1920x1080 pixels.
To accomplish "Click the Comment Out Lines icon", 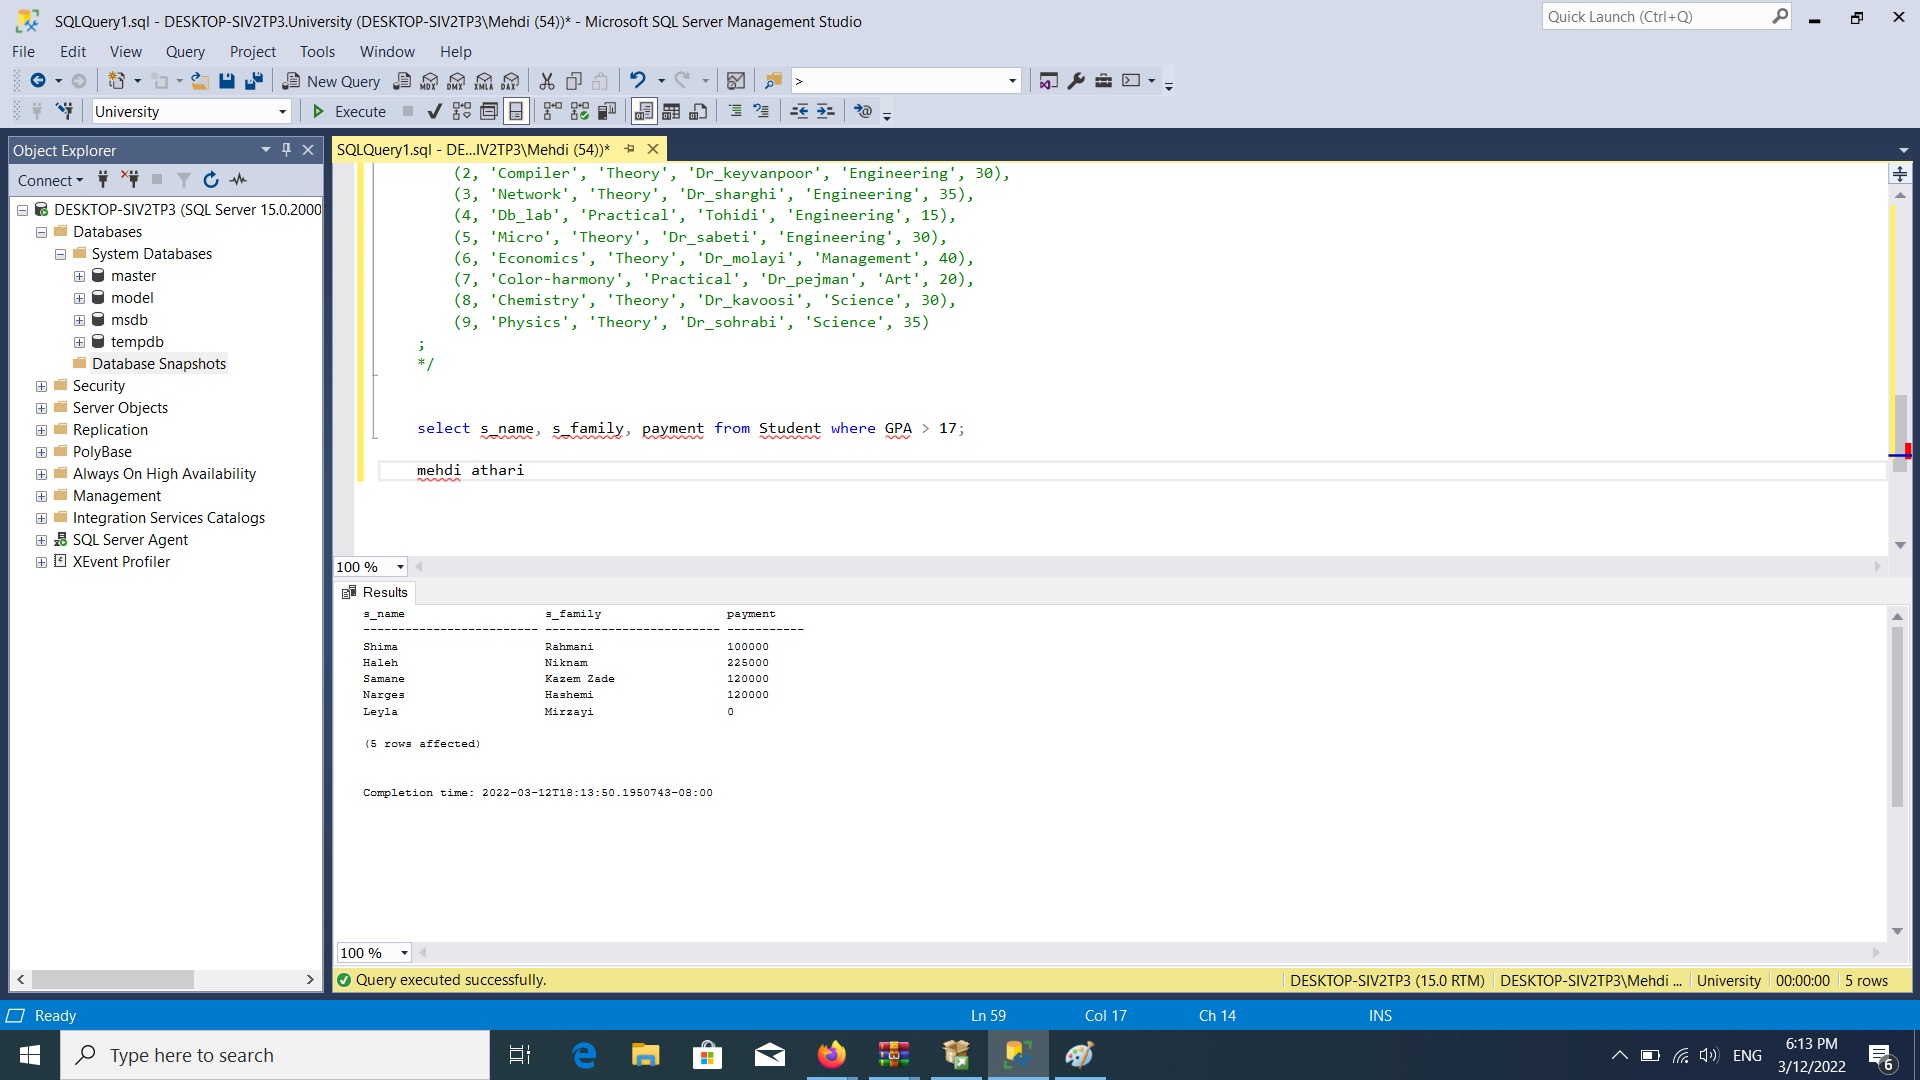I will click(x=735, y=111).
